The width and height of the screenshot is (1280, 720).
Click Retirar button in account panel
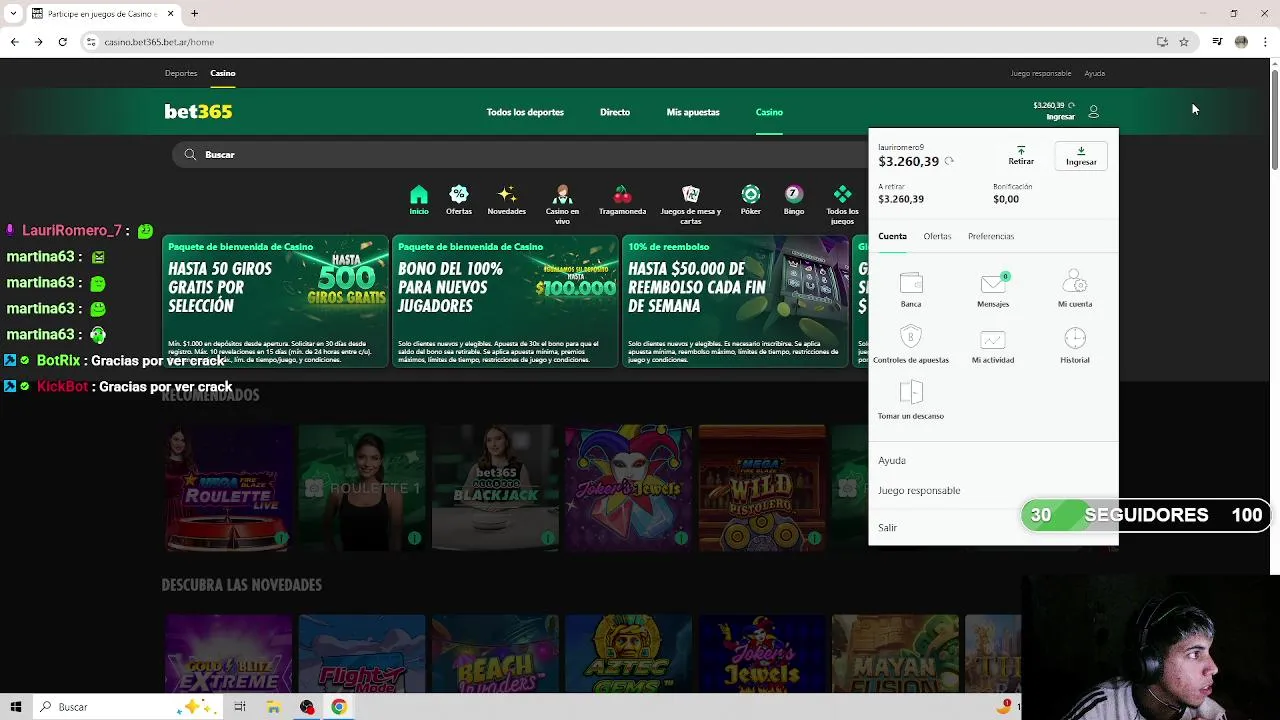[x=1021, y=155]
